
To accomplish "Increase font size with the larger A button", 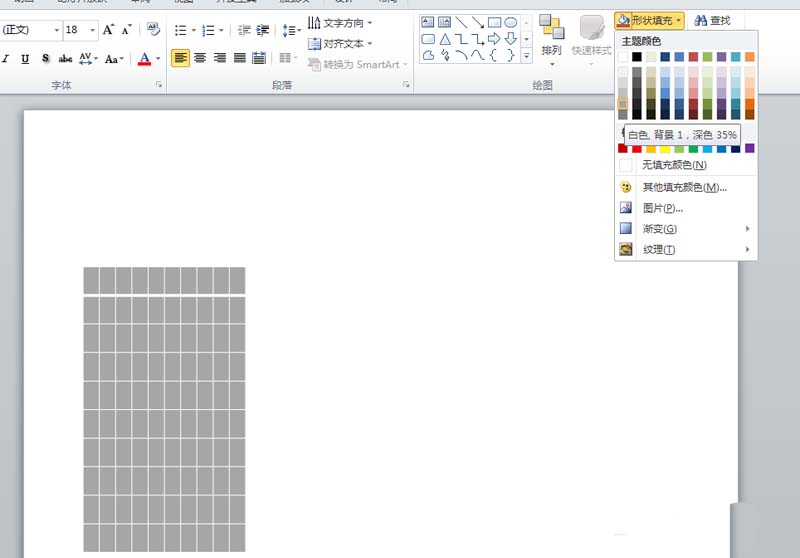I will point(108,30).
